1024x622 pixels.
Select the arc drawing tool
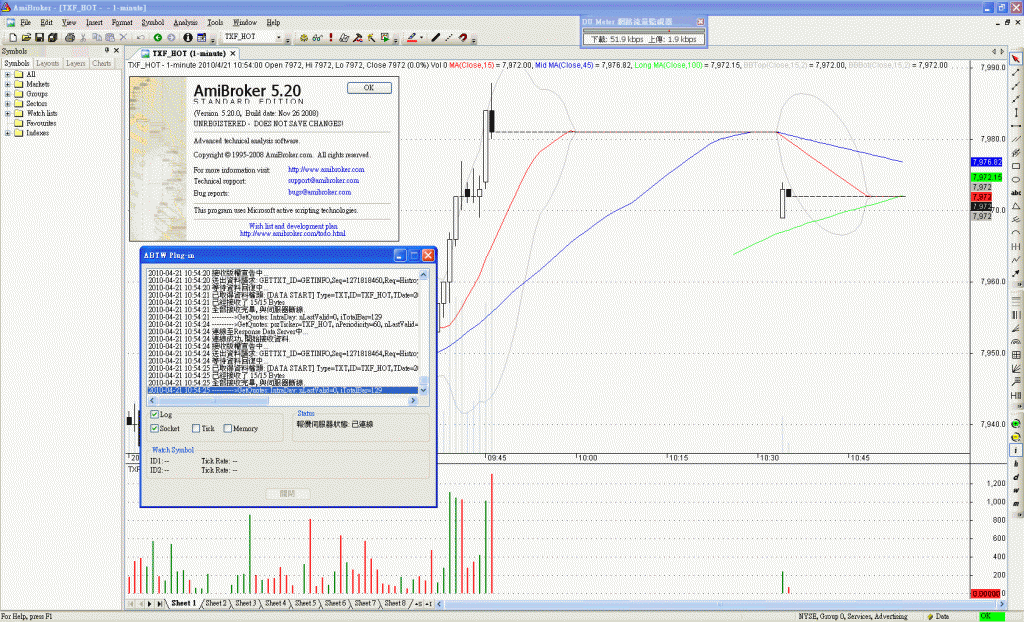(x=1016, y=233)
